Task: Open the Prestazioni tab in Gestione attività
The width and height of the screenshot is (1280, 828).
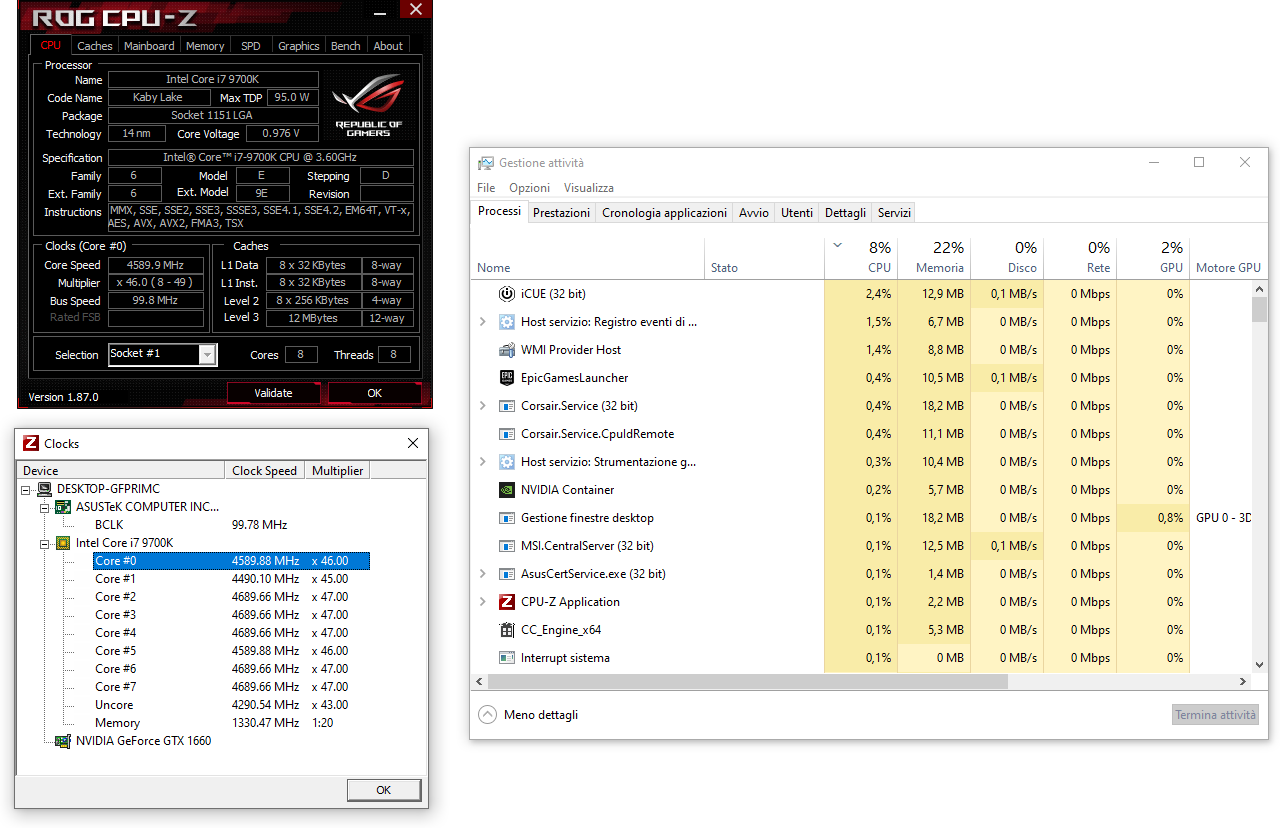Action: point(561,212)
